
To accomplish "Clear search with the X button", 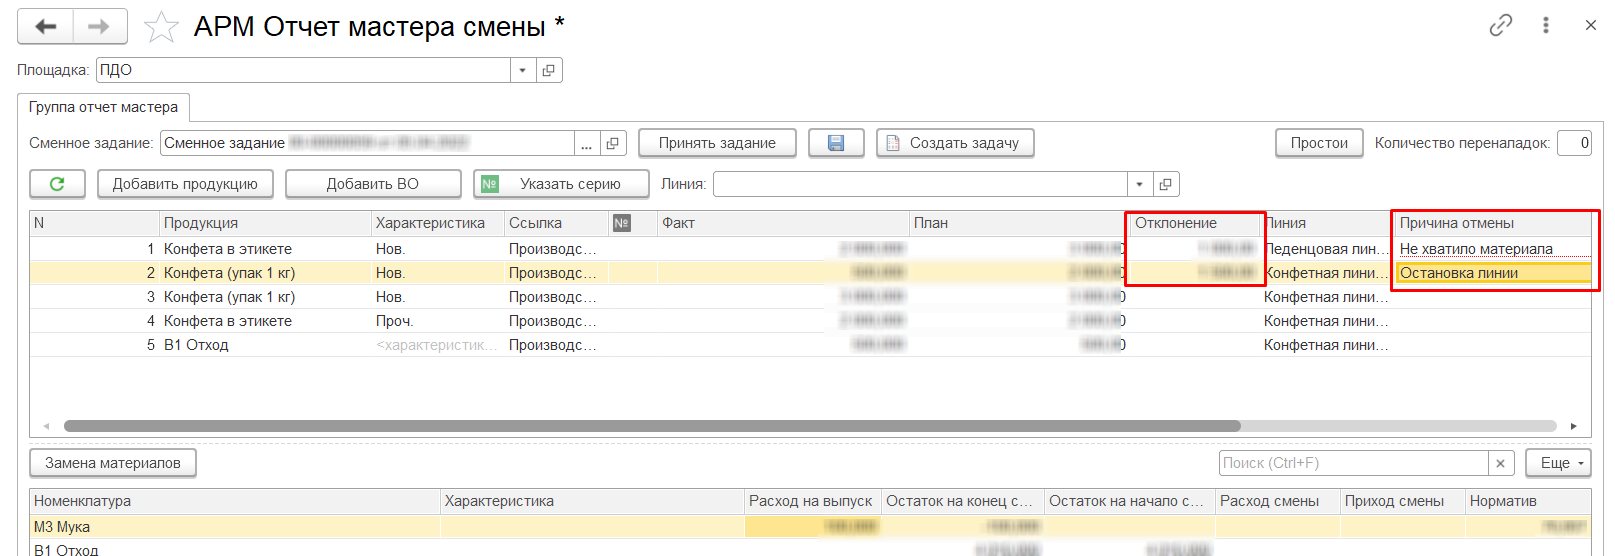I will 1500,463.
